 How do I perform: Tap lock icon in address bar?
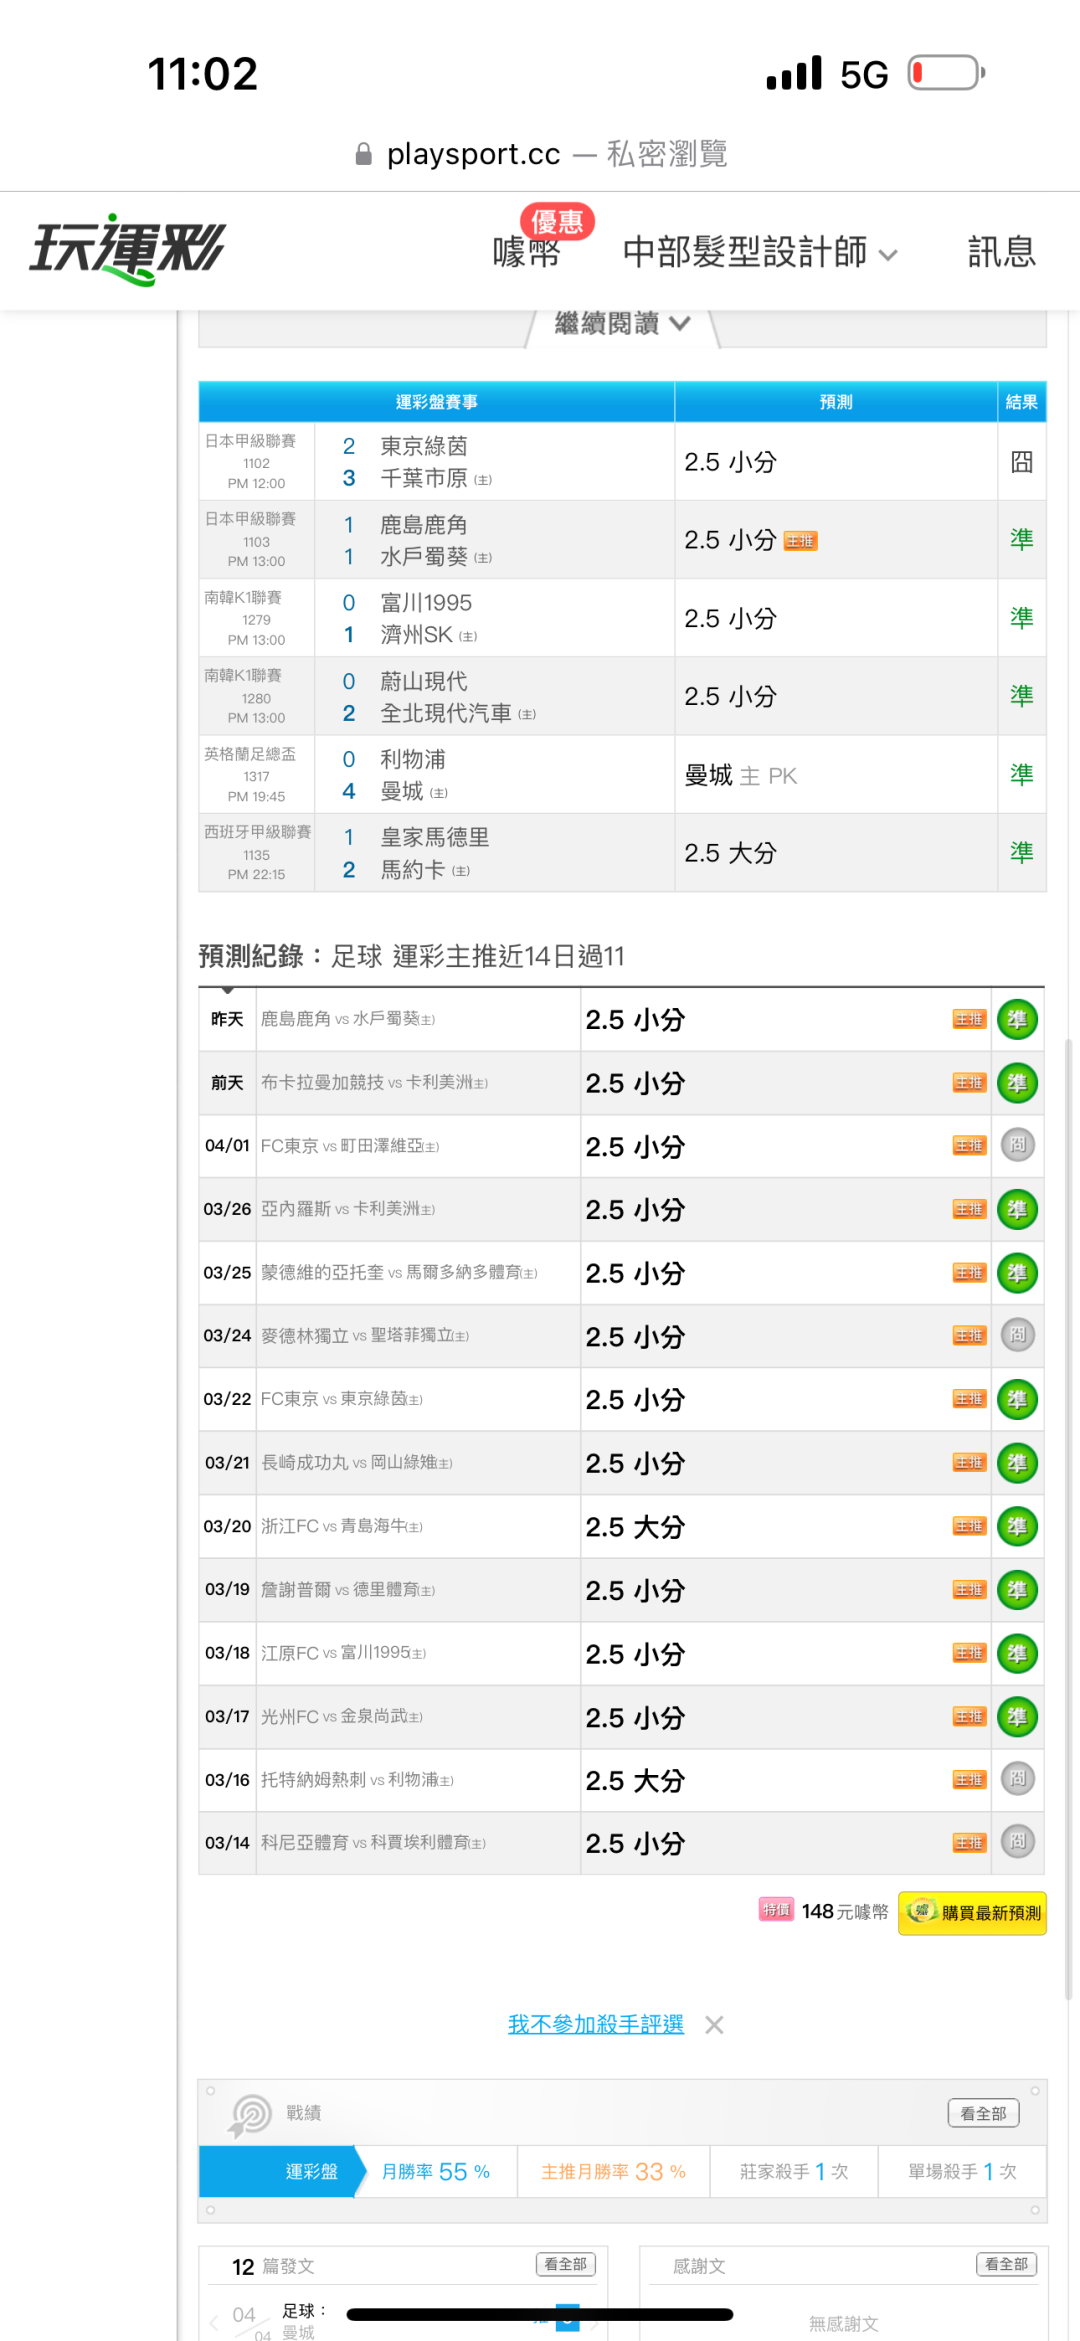[364, 154]
